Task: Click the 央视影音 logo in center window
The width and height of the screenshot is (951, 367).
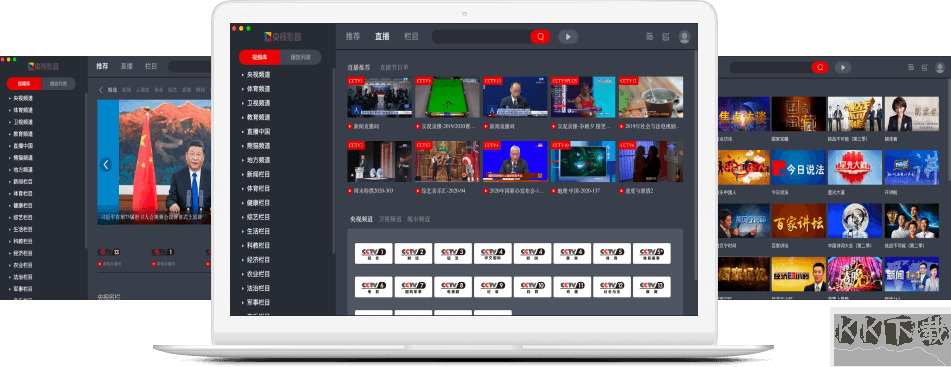Action: (x=283, y=36)
